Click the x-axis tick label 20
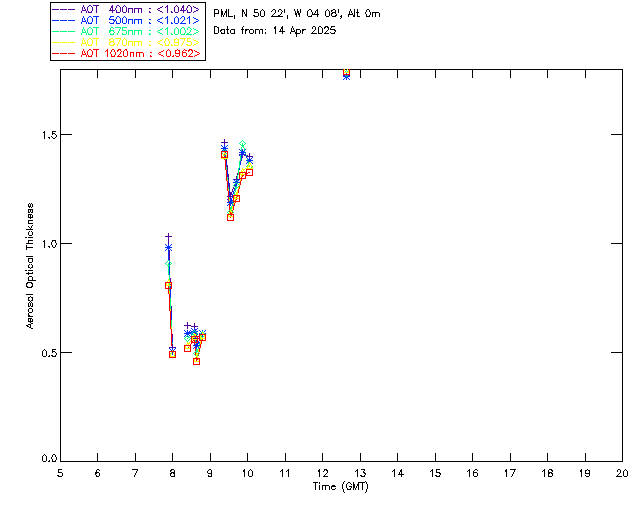This screenshot has width=640, height=512. 622,473
